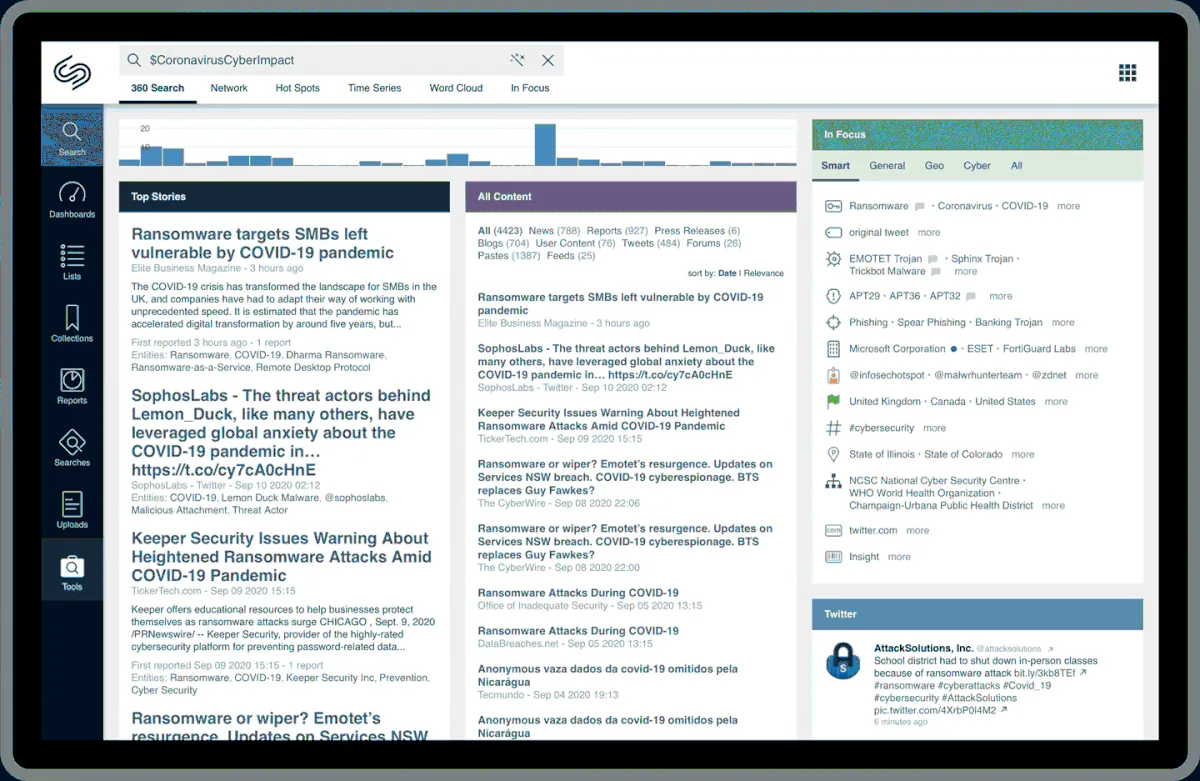
Task: Click the magic wand icon in search bar
Action: pos(517,60)
